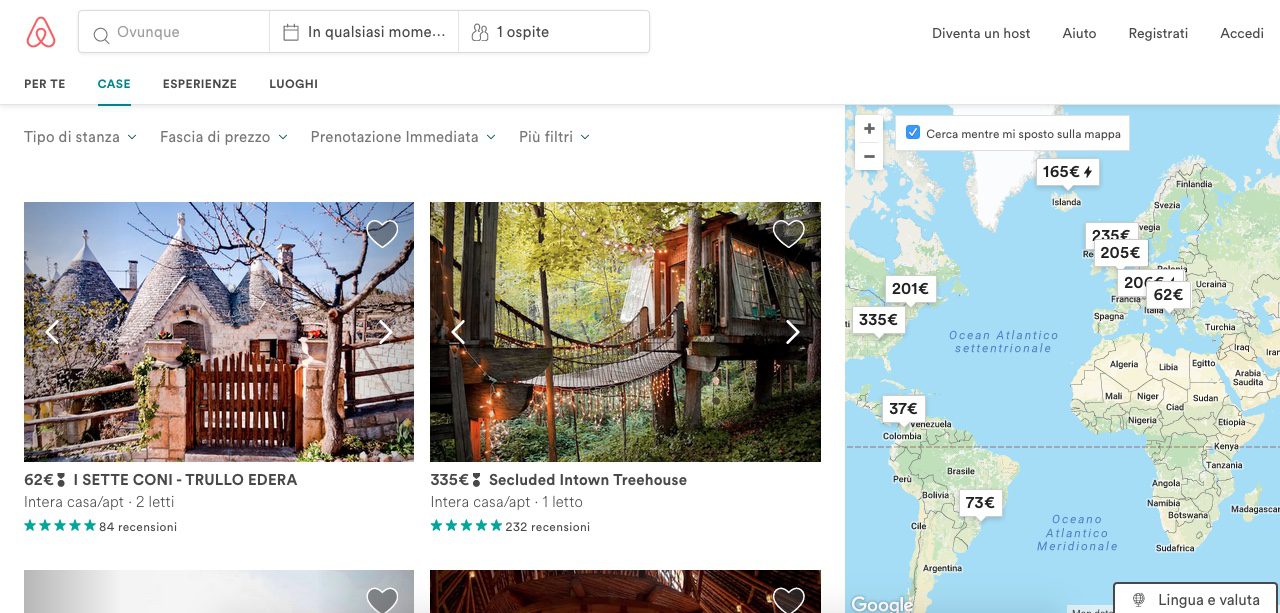This screenshot has width=1280, height=613.
Task: Click the Airbnb logo icon
Action: [41, 33]
